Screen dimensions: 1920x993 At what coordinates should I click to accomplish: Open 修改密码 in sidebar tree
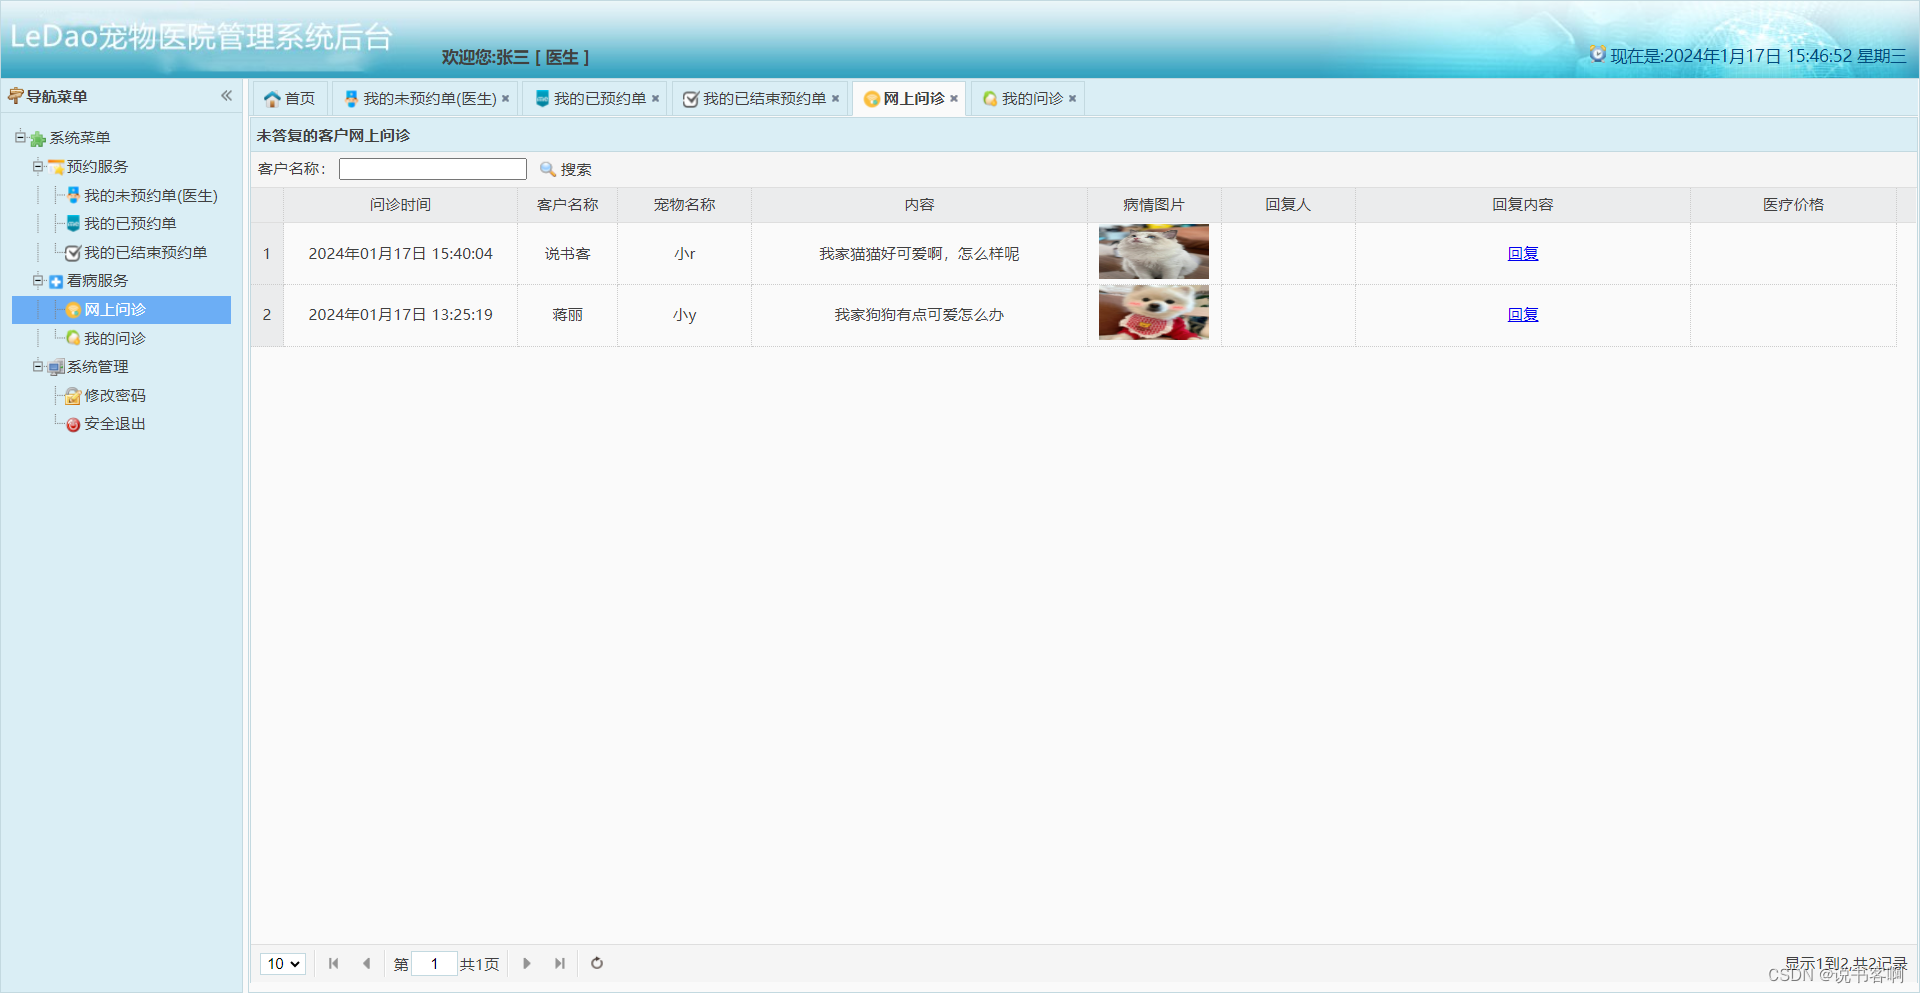[x=114, y=396]
